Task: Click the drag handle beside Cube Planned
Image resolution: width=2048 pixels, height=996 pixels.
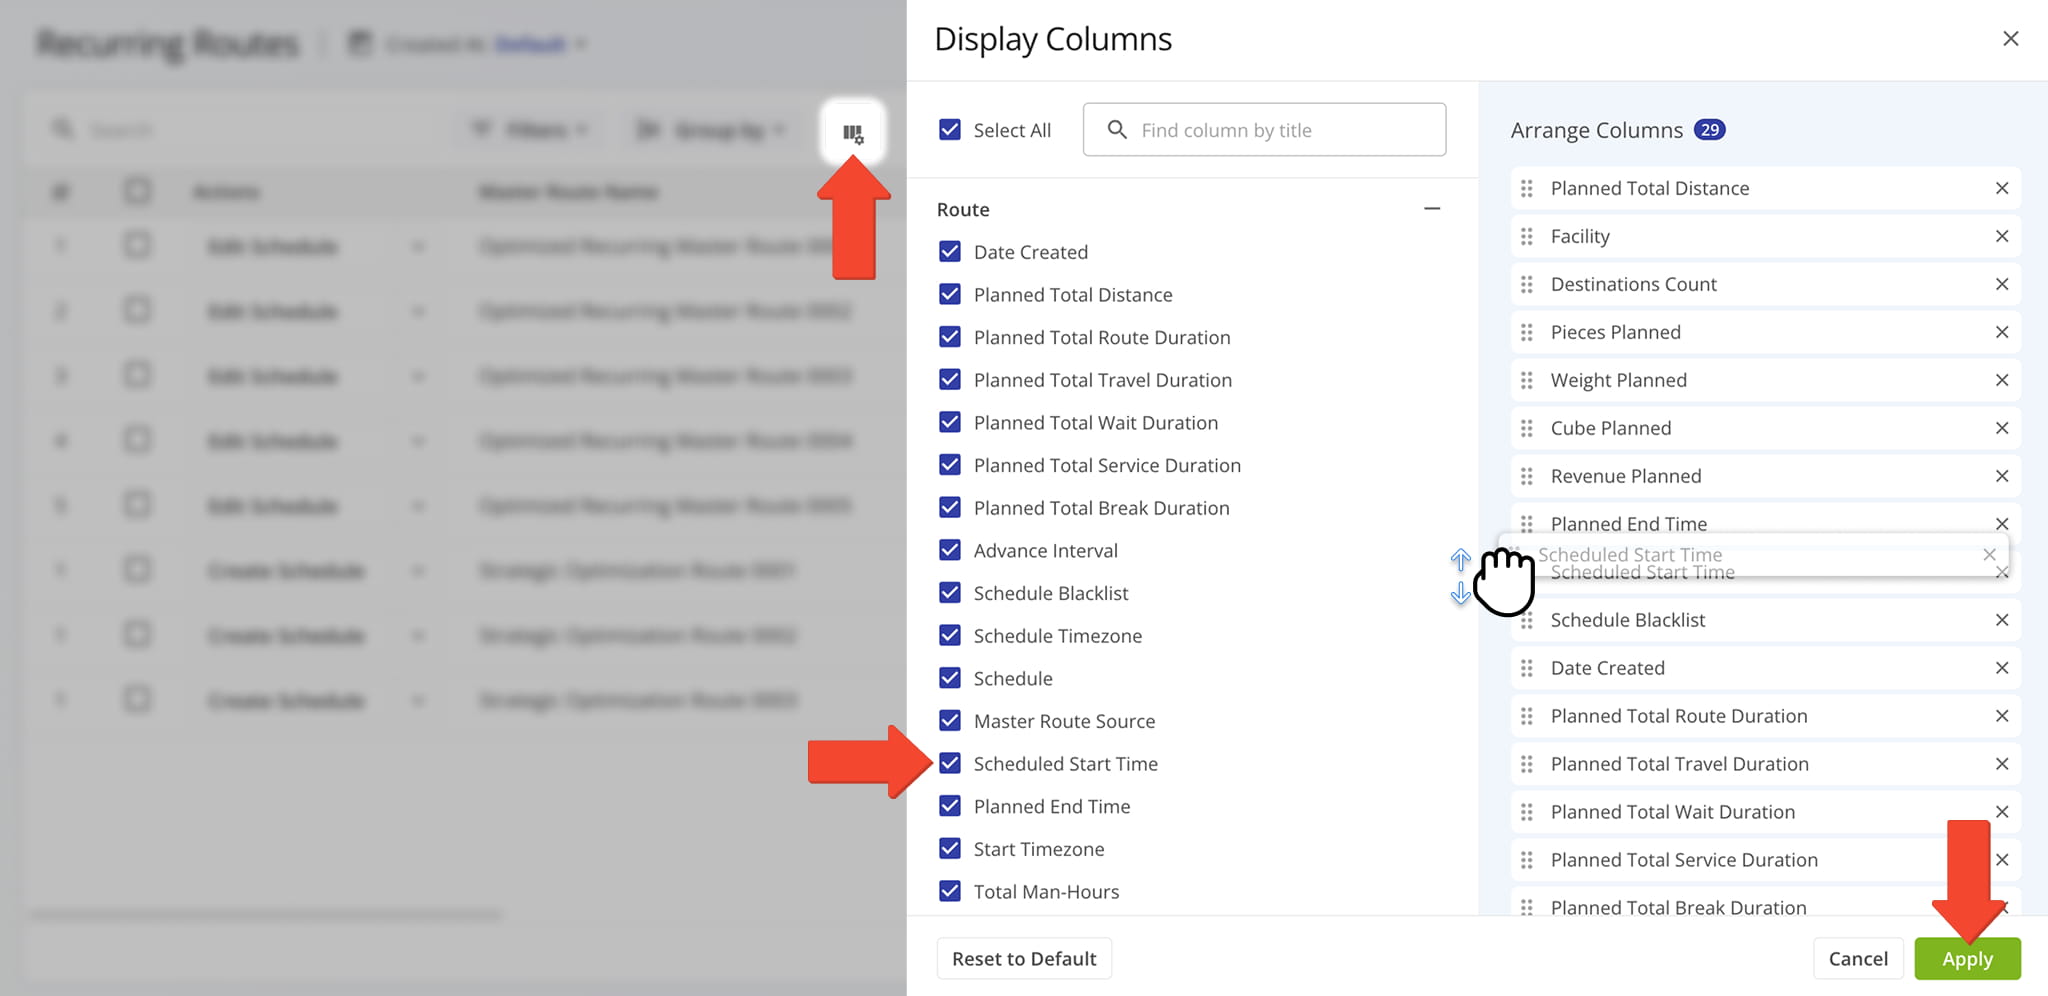Action: (x=1527, y=427)
